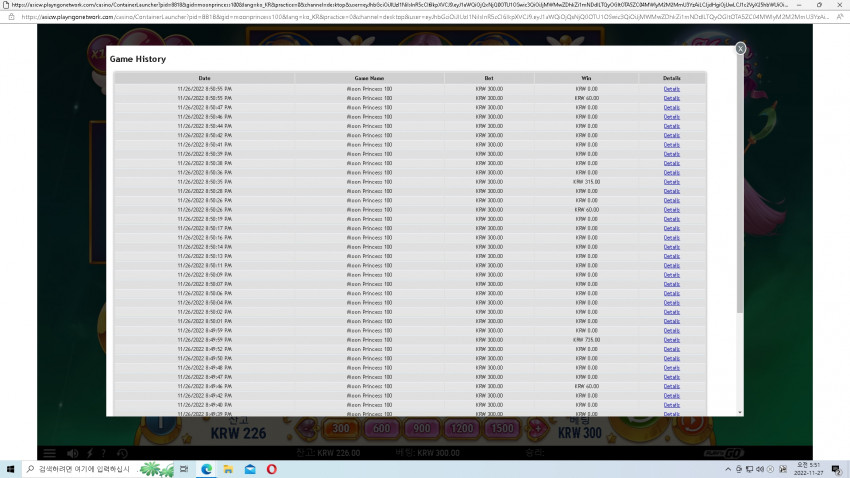
Task: Click the Game History scrollbar thumb
Action: pyautogui.click(x=740, y=184)
